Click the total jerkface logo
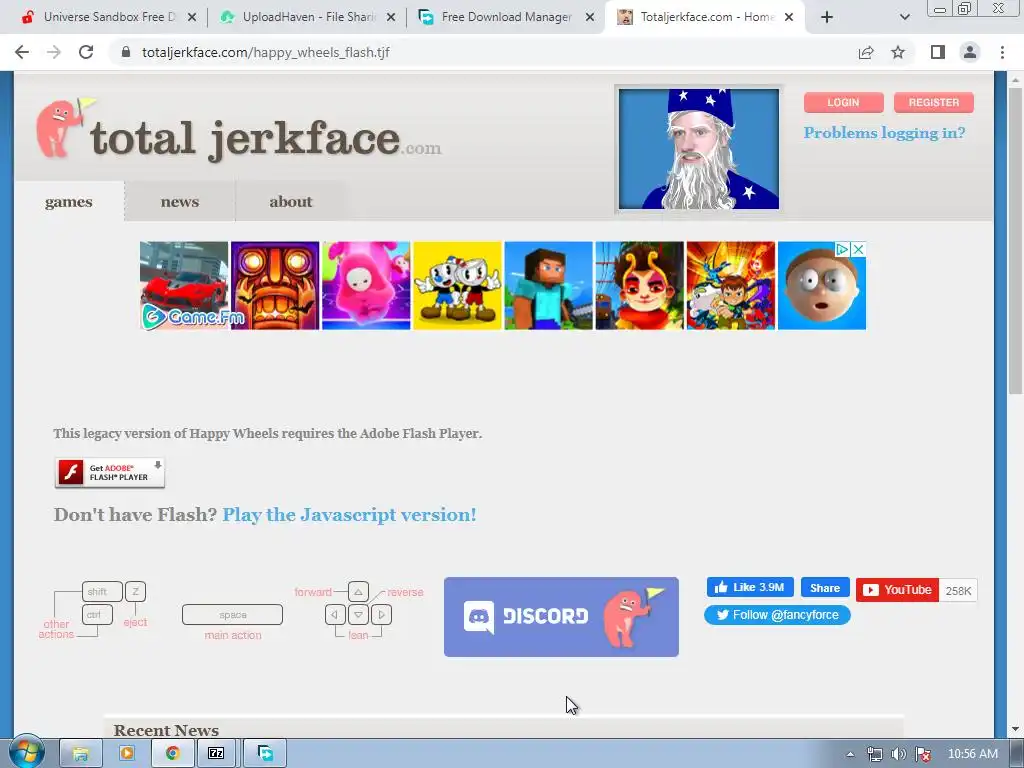 [x=238, y=131]
